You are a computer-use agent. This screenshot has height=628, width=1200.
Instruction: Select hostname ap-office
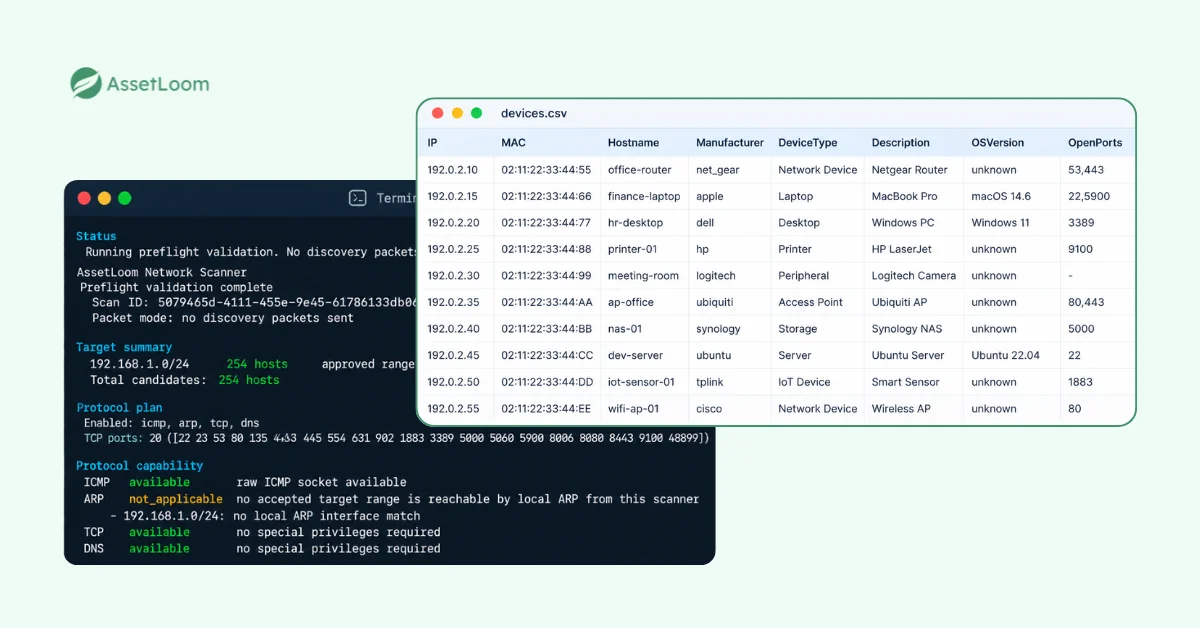(x=630, y=302)
